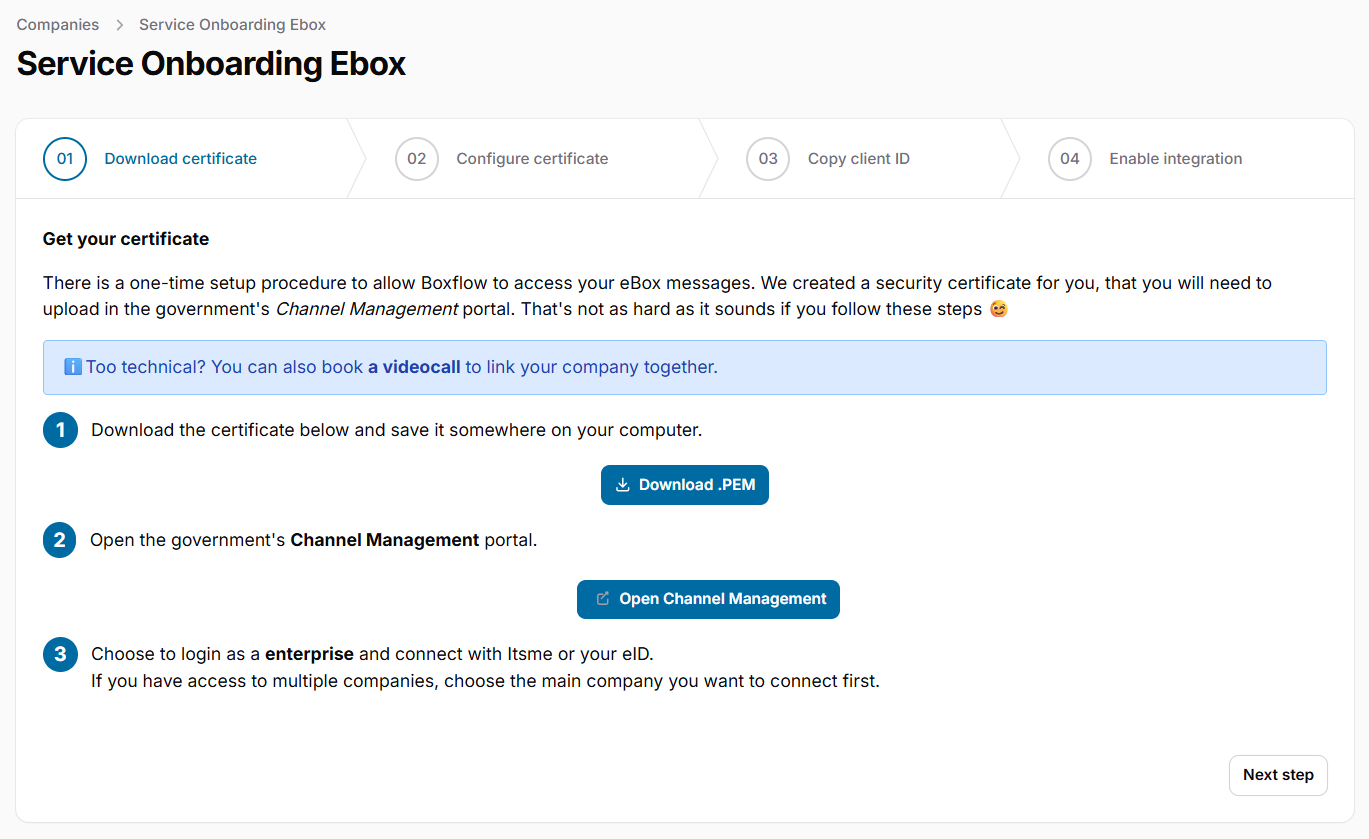Click the smiling emoji after the intro text
Image resolution: width=1369 pixels, height=839 pixels.
pos(998,309)
